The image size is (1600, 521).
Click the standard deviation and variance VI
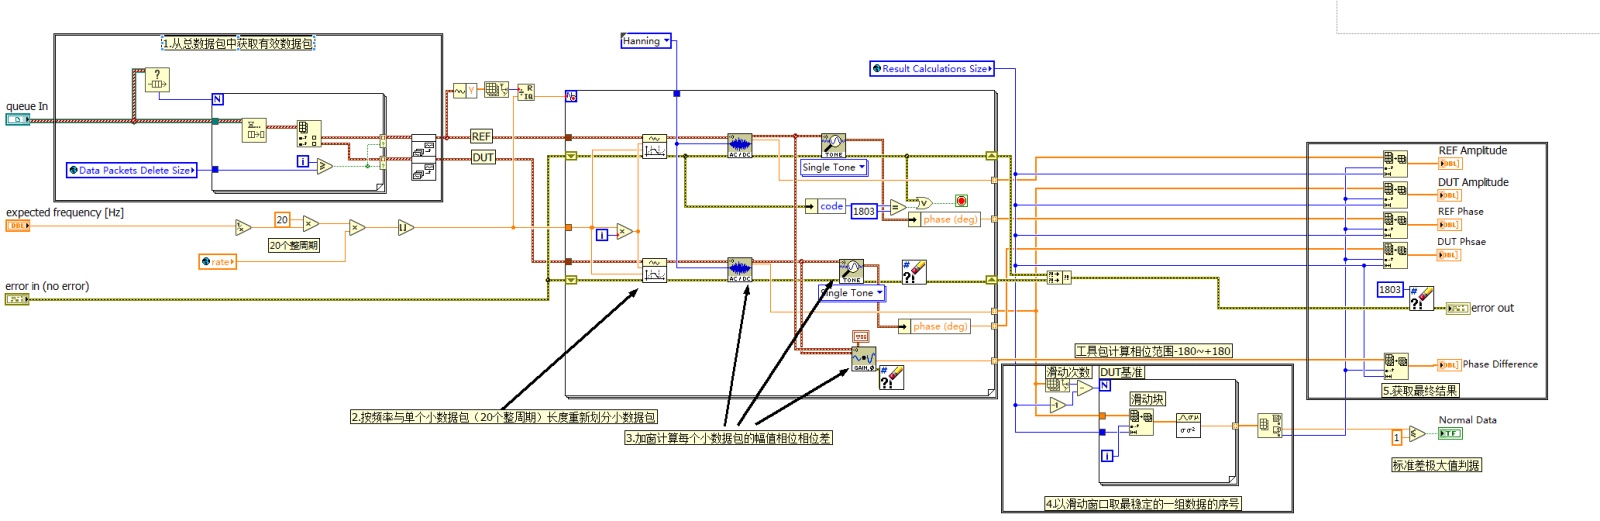1188,424
